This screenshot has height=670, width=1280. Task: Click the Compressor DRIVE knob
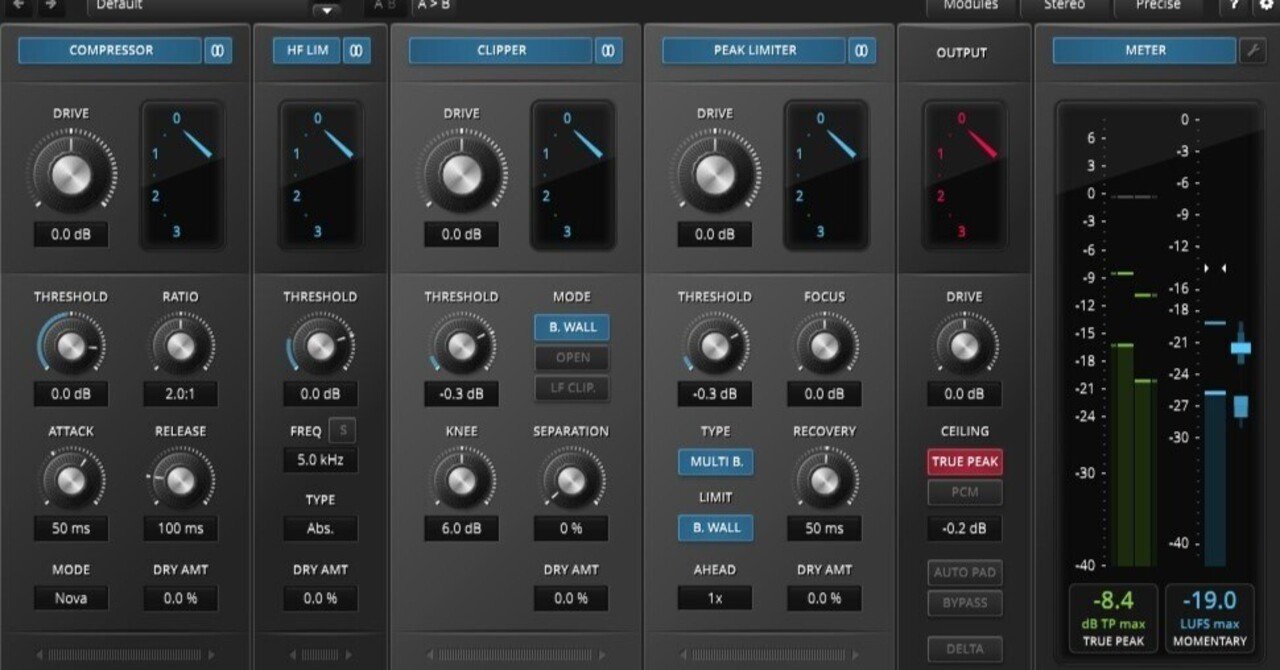tap(71, 173)
